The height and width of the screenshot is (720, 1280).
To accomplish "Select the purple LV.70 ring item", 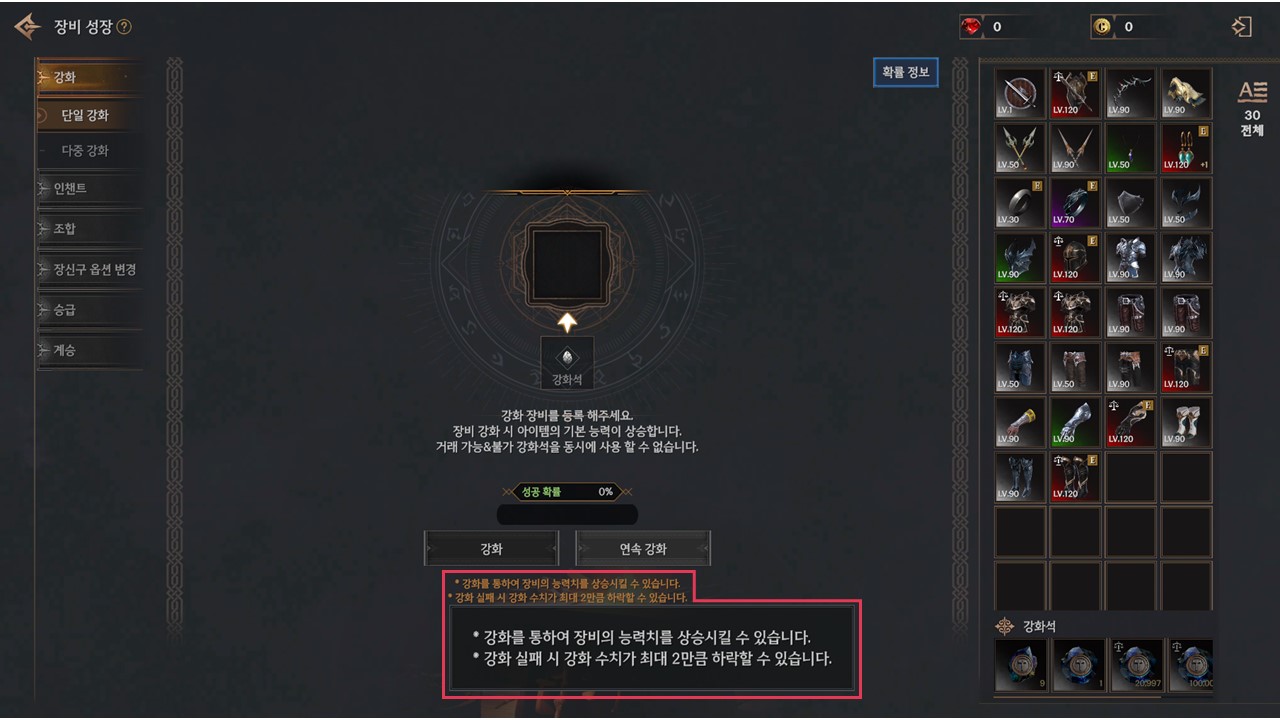I will coord(1076,203).
